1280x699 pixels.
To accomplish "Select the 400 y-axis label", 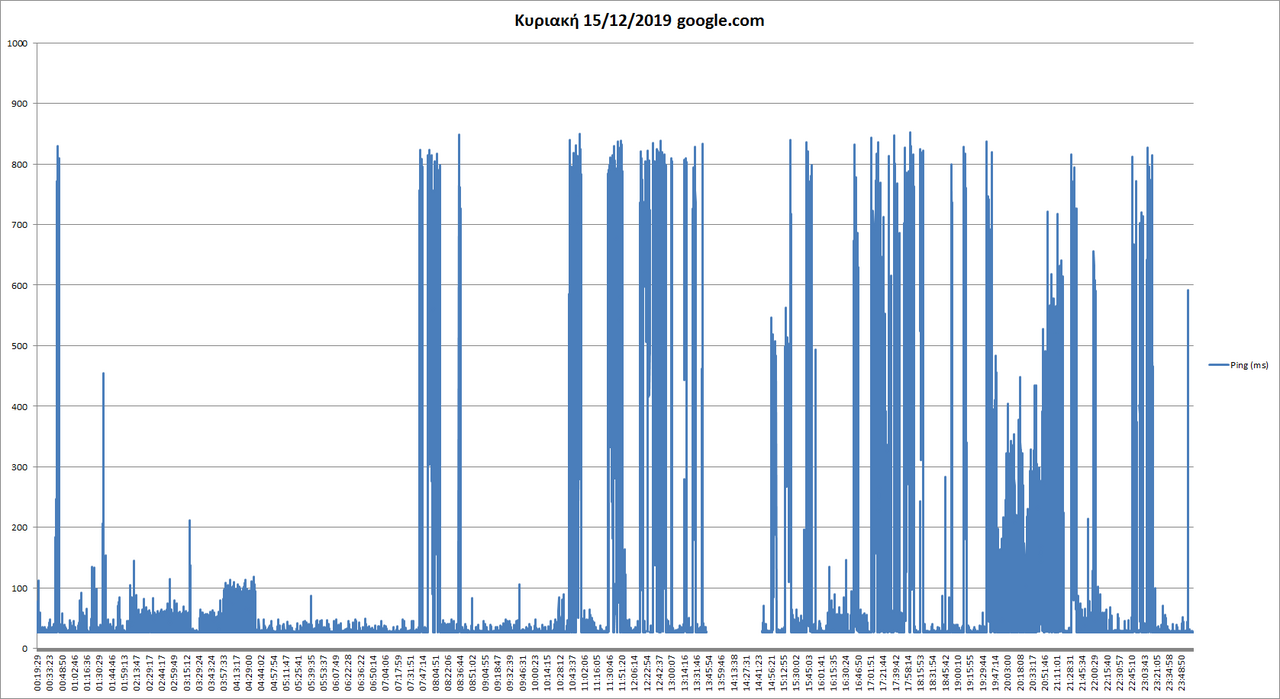I will (20, 406).
